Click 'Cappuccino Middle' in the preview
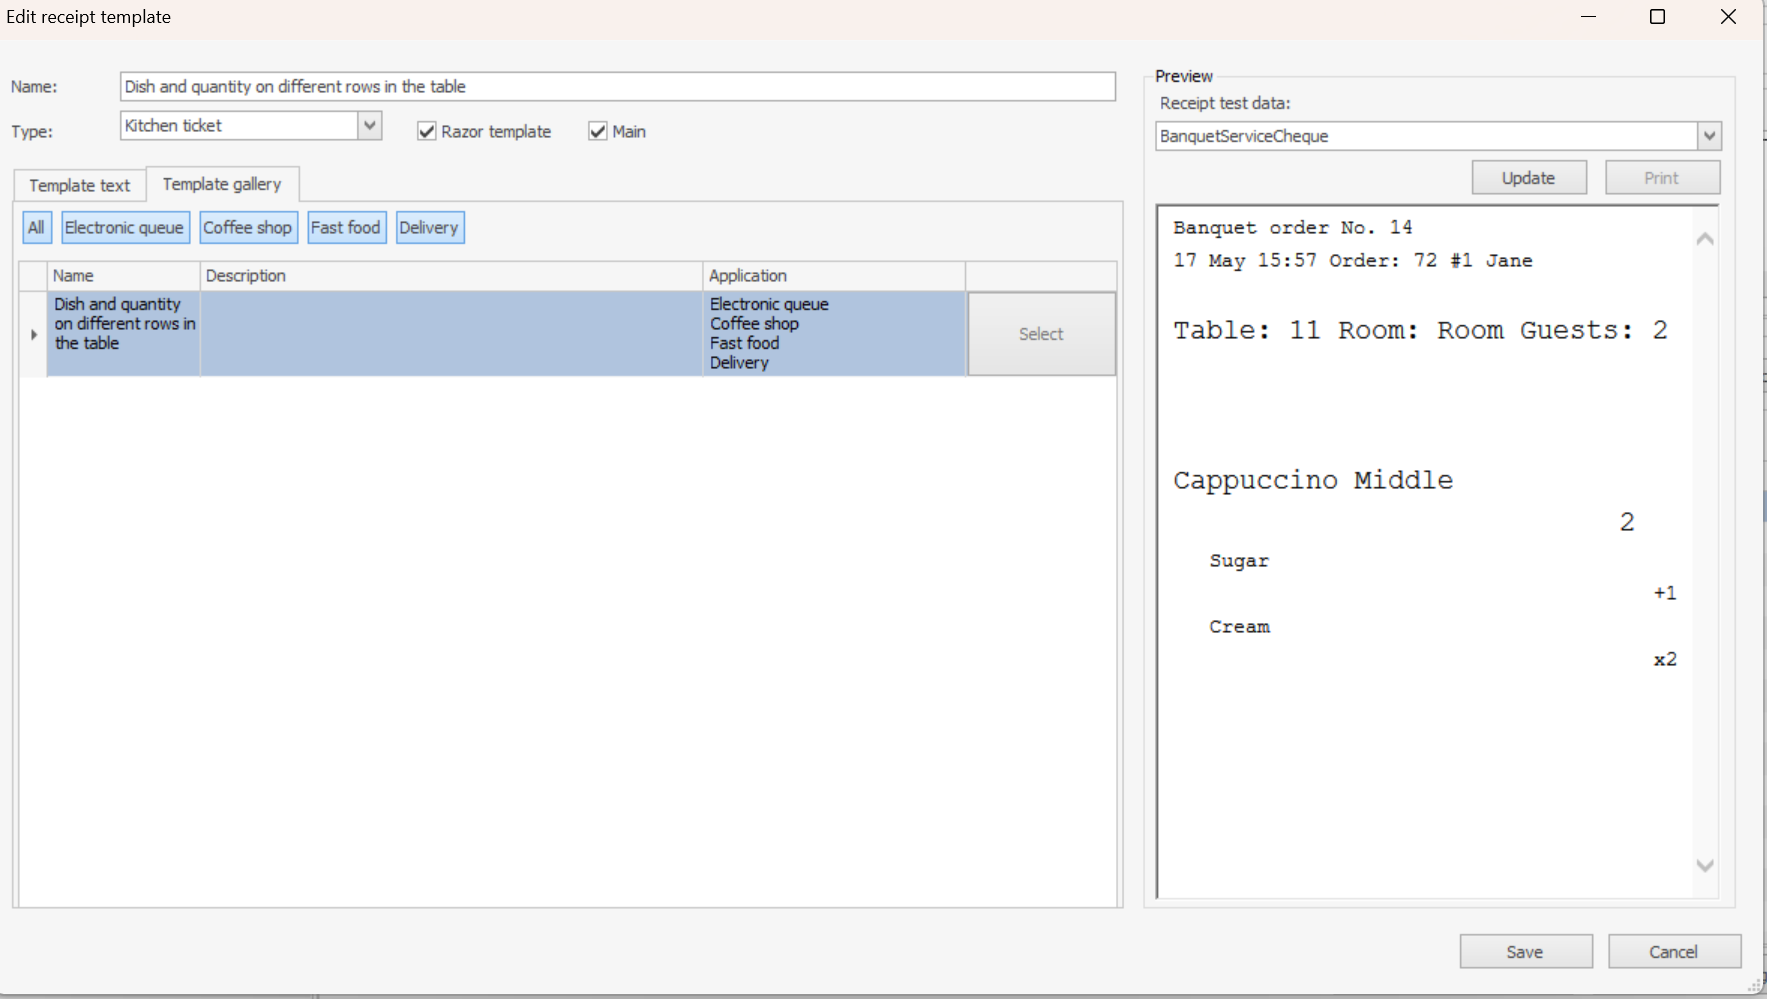 (x=1313, y=480)
